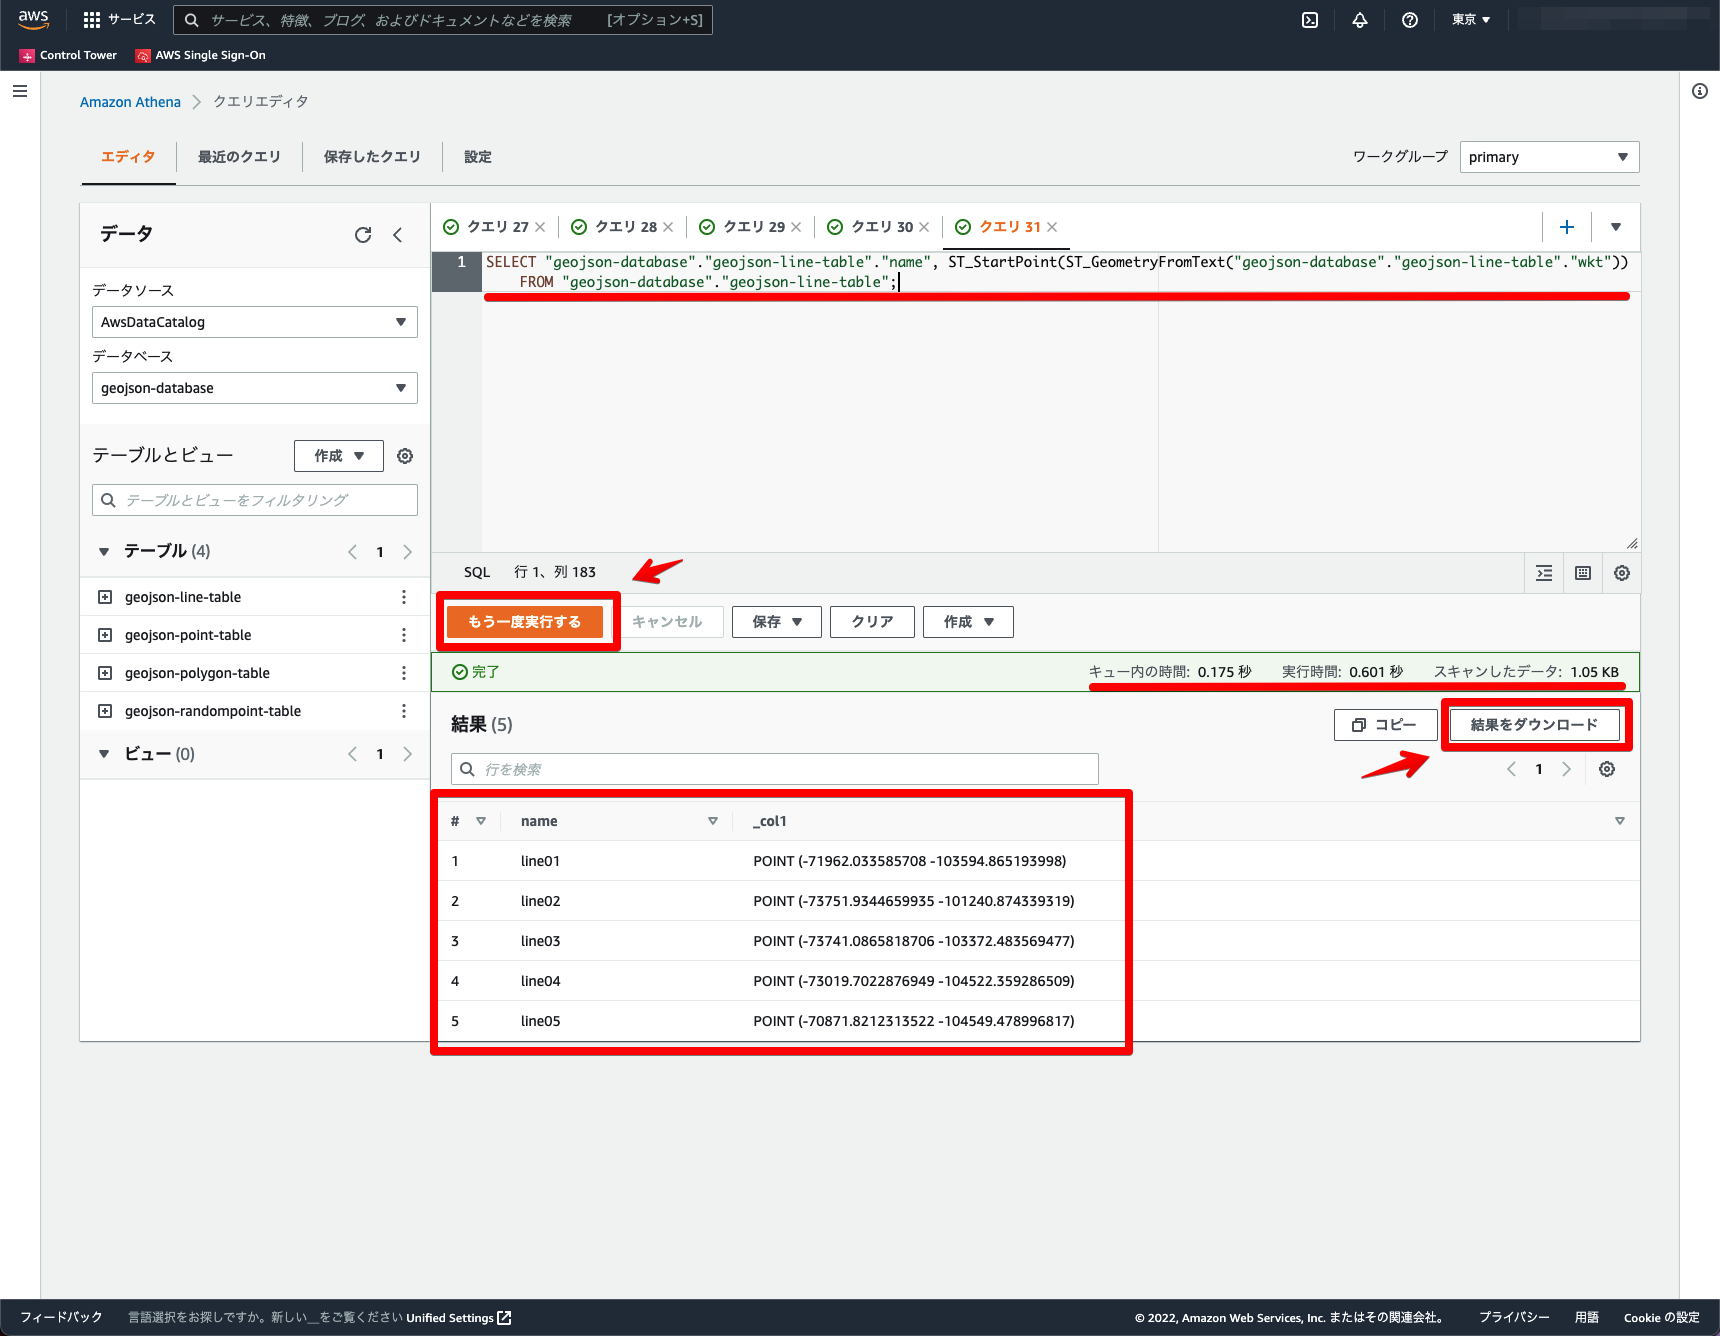The height and width of the screenshot is (1336, 1720).
Task: Open the notifications bell
Action: 1360,20
